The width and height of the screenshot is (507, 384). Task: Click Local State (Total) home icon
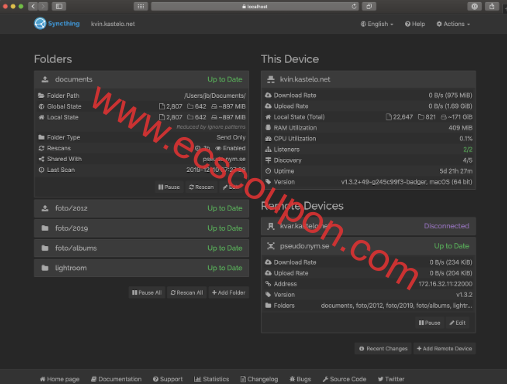click(x=268, y=117)
